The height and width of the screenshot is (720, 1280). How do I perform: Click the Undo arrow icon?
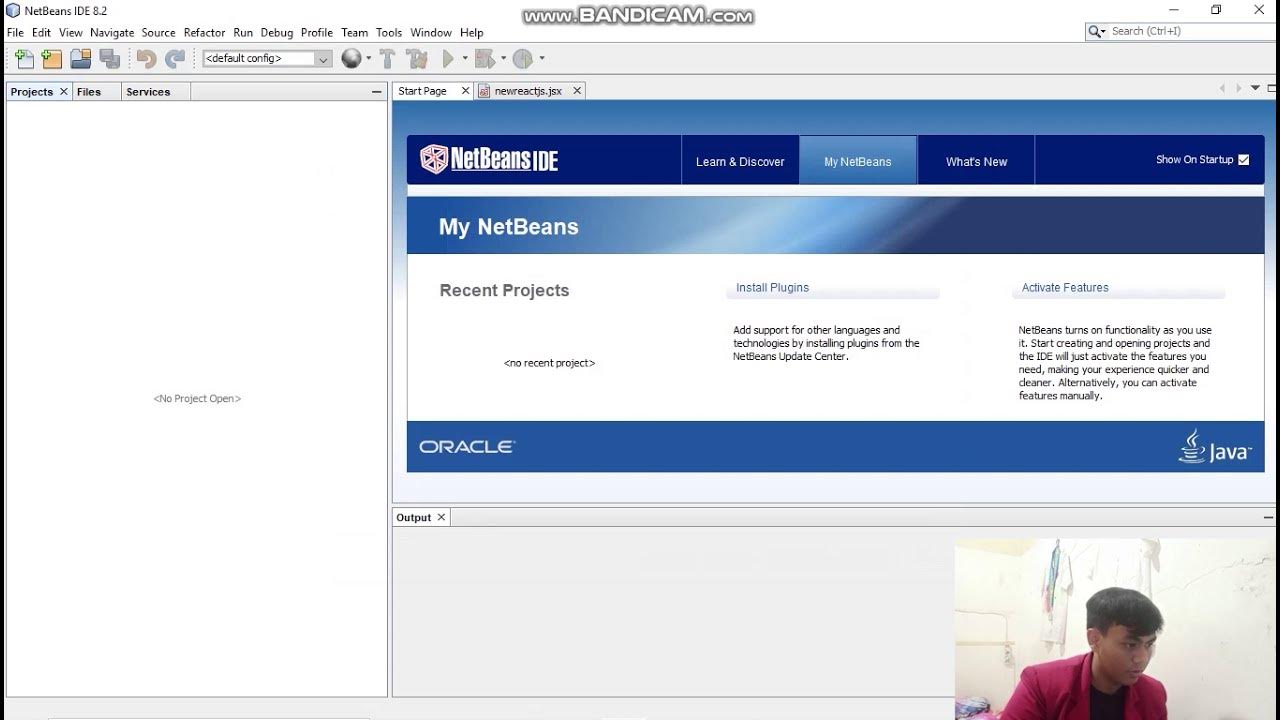(x=146, y=59)
